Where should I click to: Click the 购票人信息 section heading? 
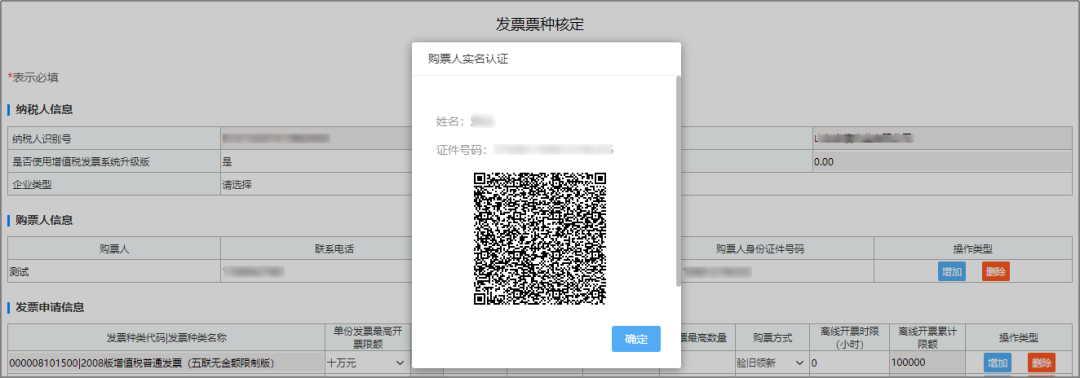(x=44, y=220)
